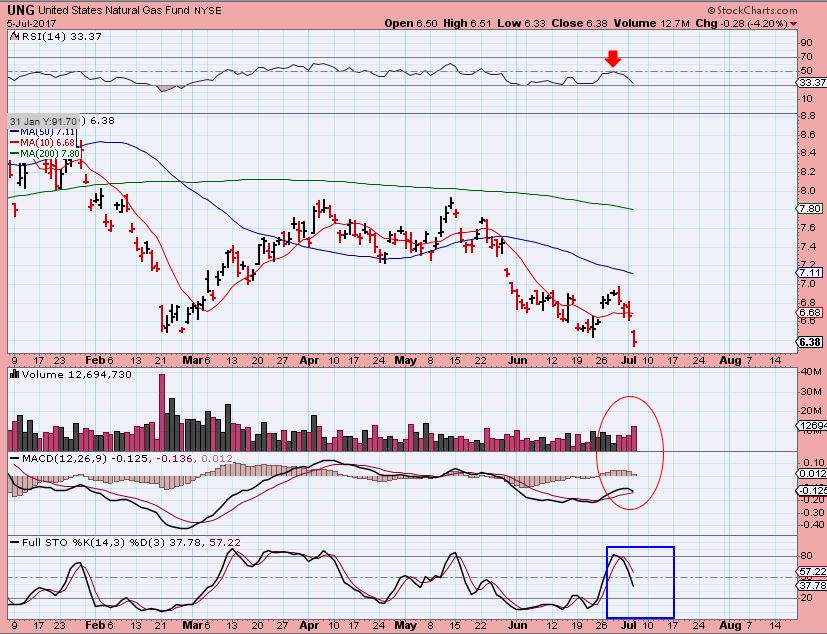
Task: Click the red down-triangle beside the change percent
Action: click(794, 24)
